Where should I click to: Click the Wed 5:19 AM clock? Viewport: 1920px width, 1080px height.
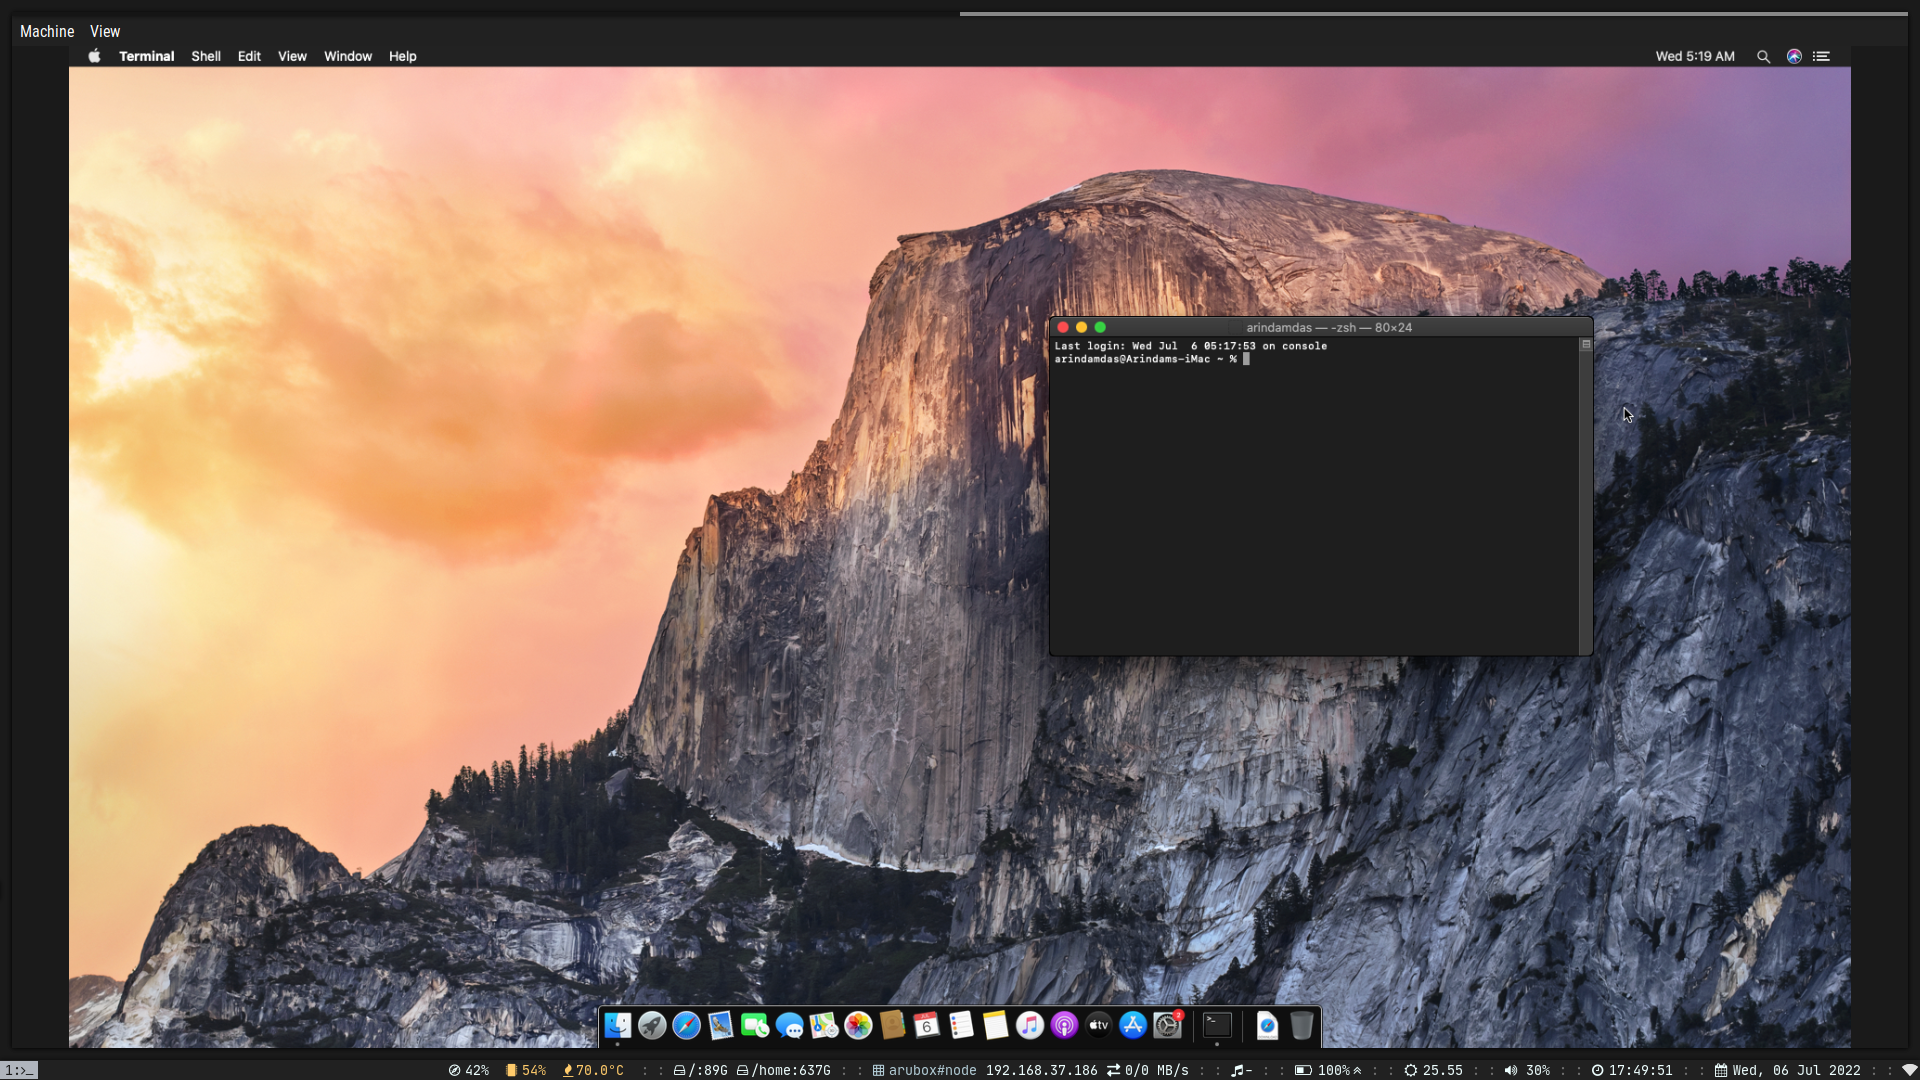[x=1694, y=57]
